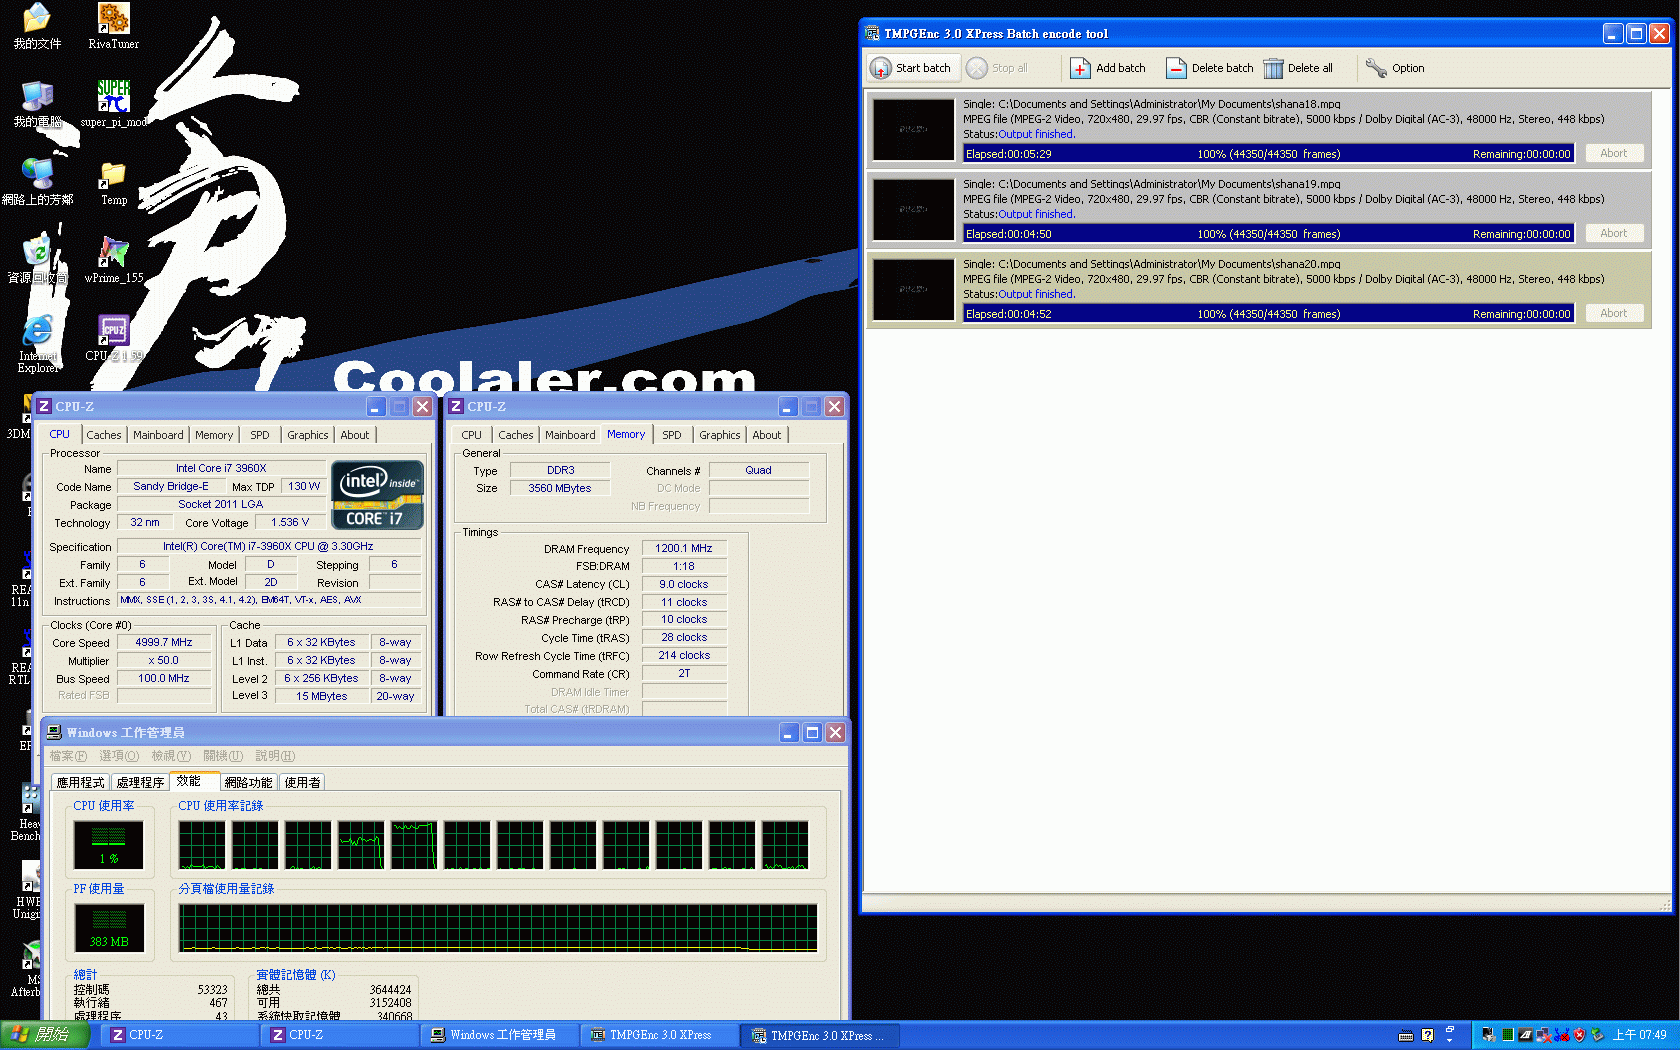This screenshot has height=1050, width=1680.
Task: Click the Intel Core i7 logo in CPU-Z
Action: point(377,494)
